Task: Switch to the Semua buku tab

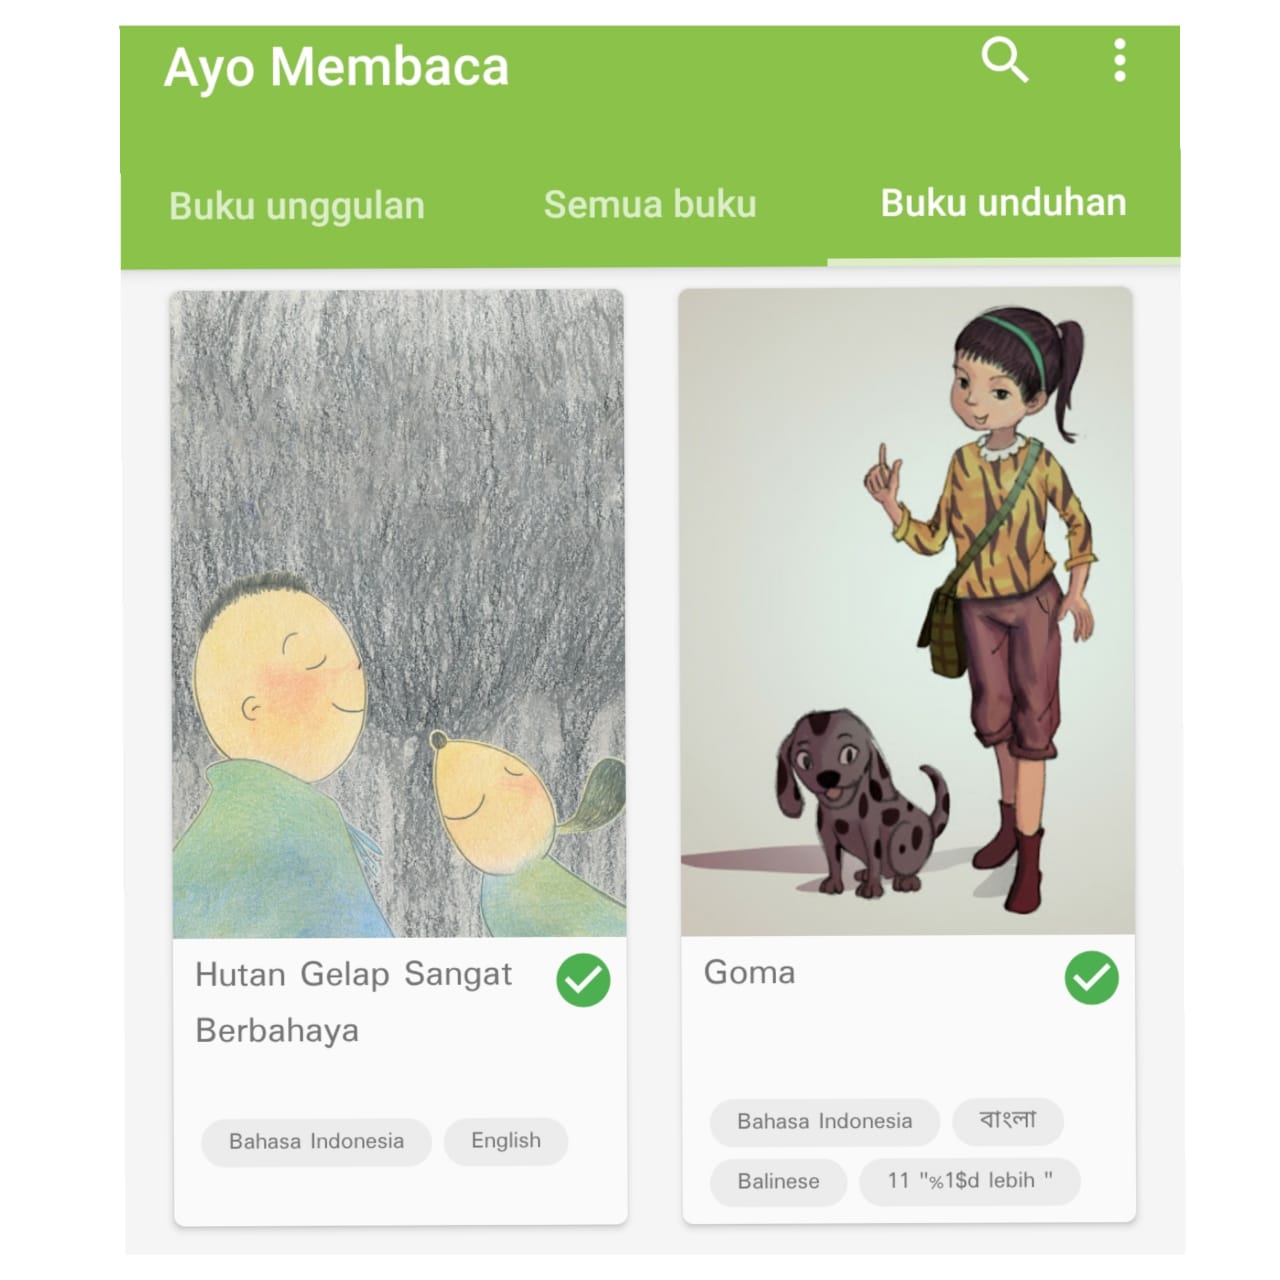Action: pos(650,205)
